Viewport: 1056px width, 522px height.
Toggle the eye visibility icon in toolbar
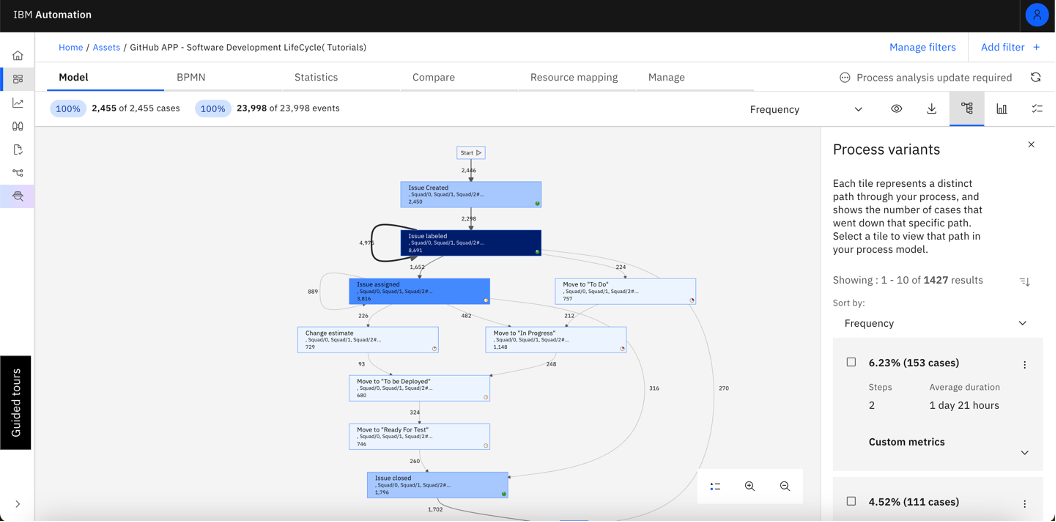896,108
